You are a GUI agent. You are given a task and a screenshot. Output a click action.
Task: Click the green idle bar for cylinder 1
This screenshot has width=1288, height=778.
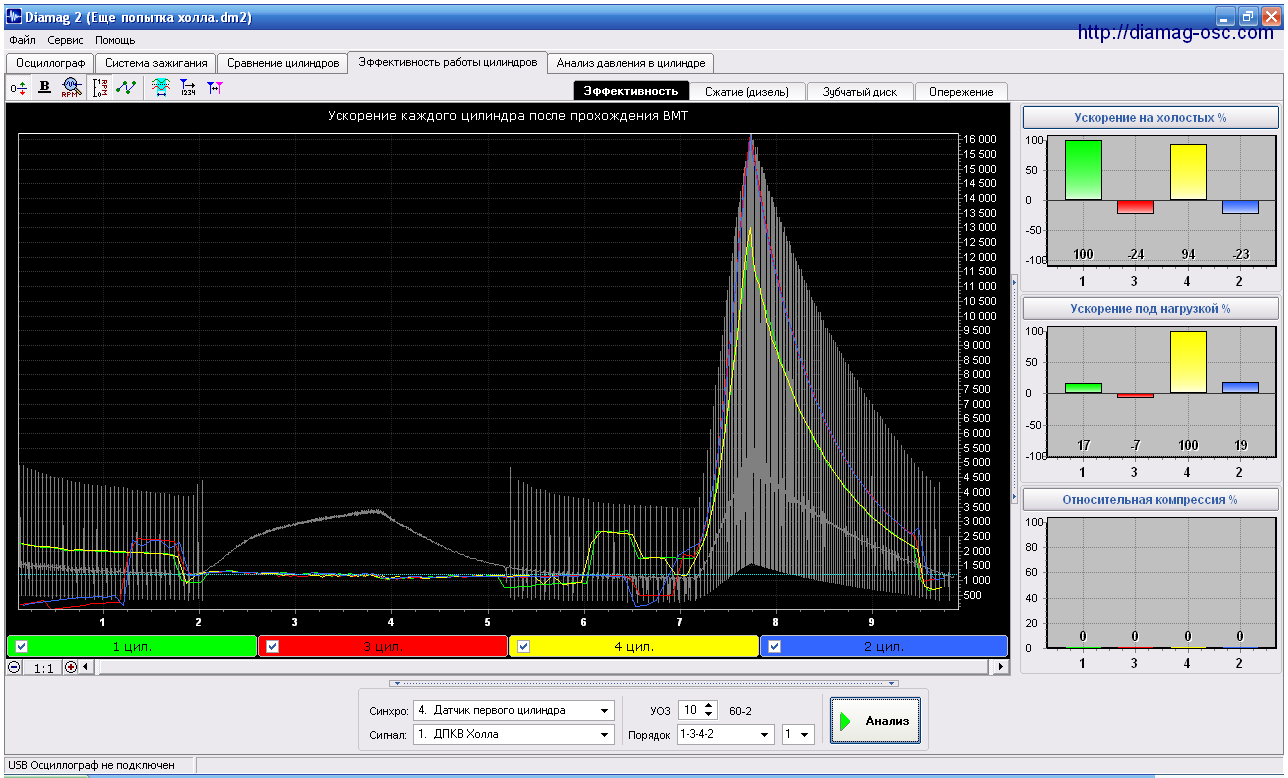pos(1083,170)
